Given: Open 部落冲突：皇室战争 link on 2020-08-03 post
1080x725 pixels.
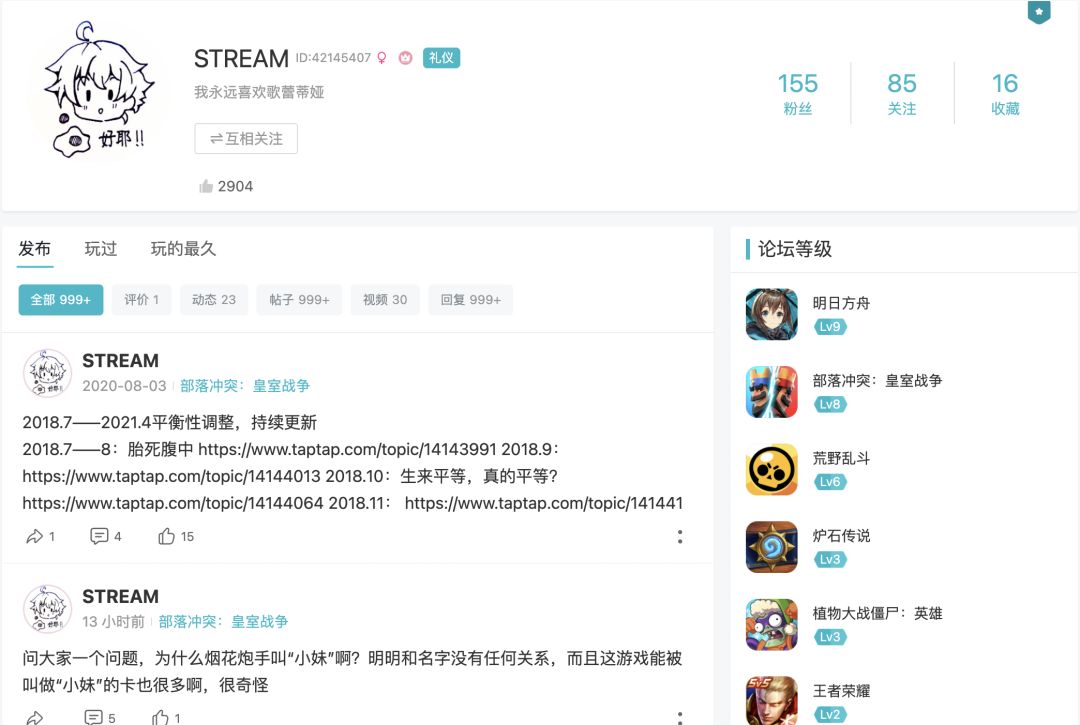Looking at the screenshot, I should point(245,386).
